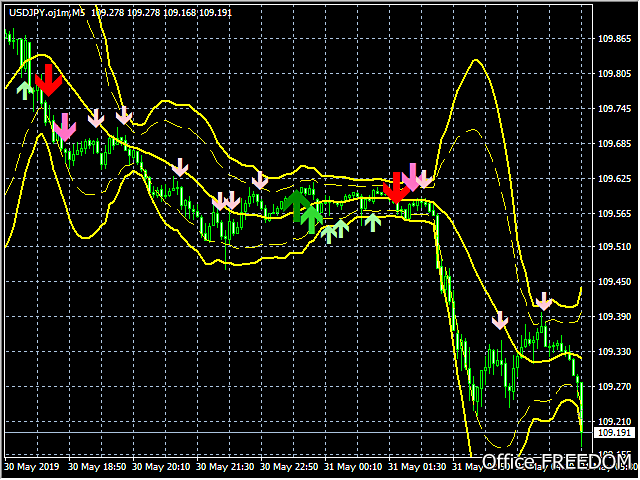Click the 109.805 price label
This screenshot has height=480, width=640.
[614, 73]
